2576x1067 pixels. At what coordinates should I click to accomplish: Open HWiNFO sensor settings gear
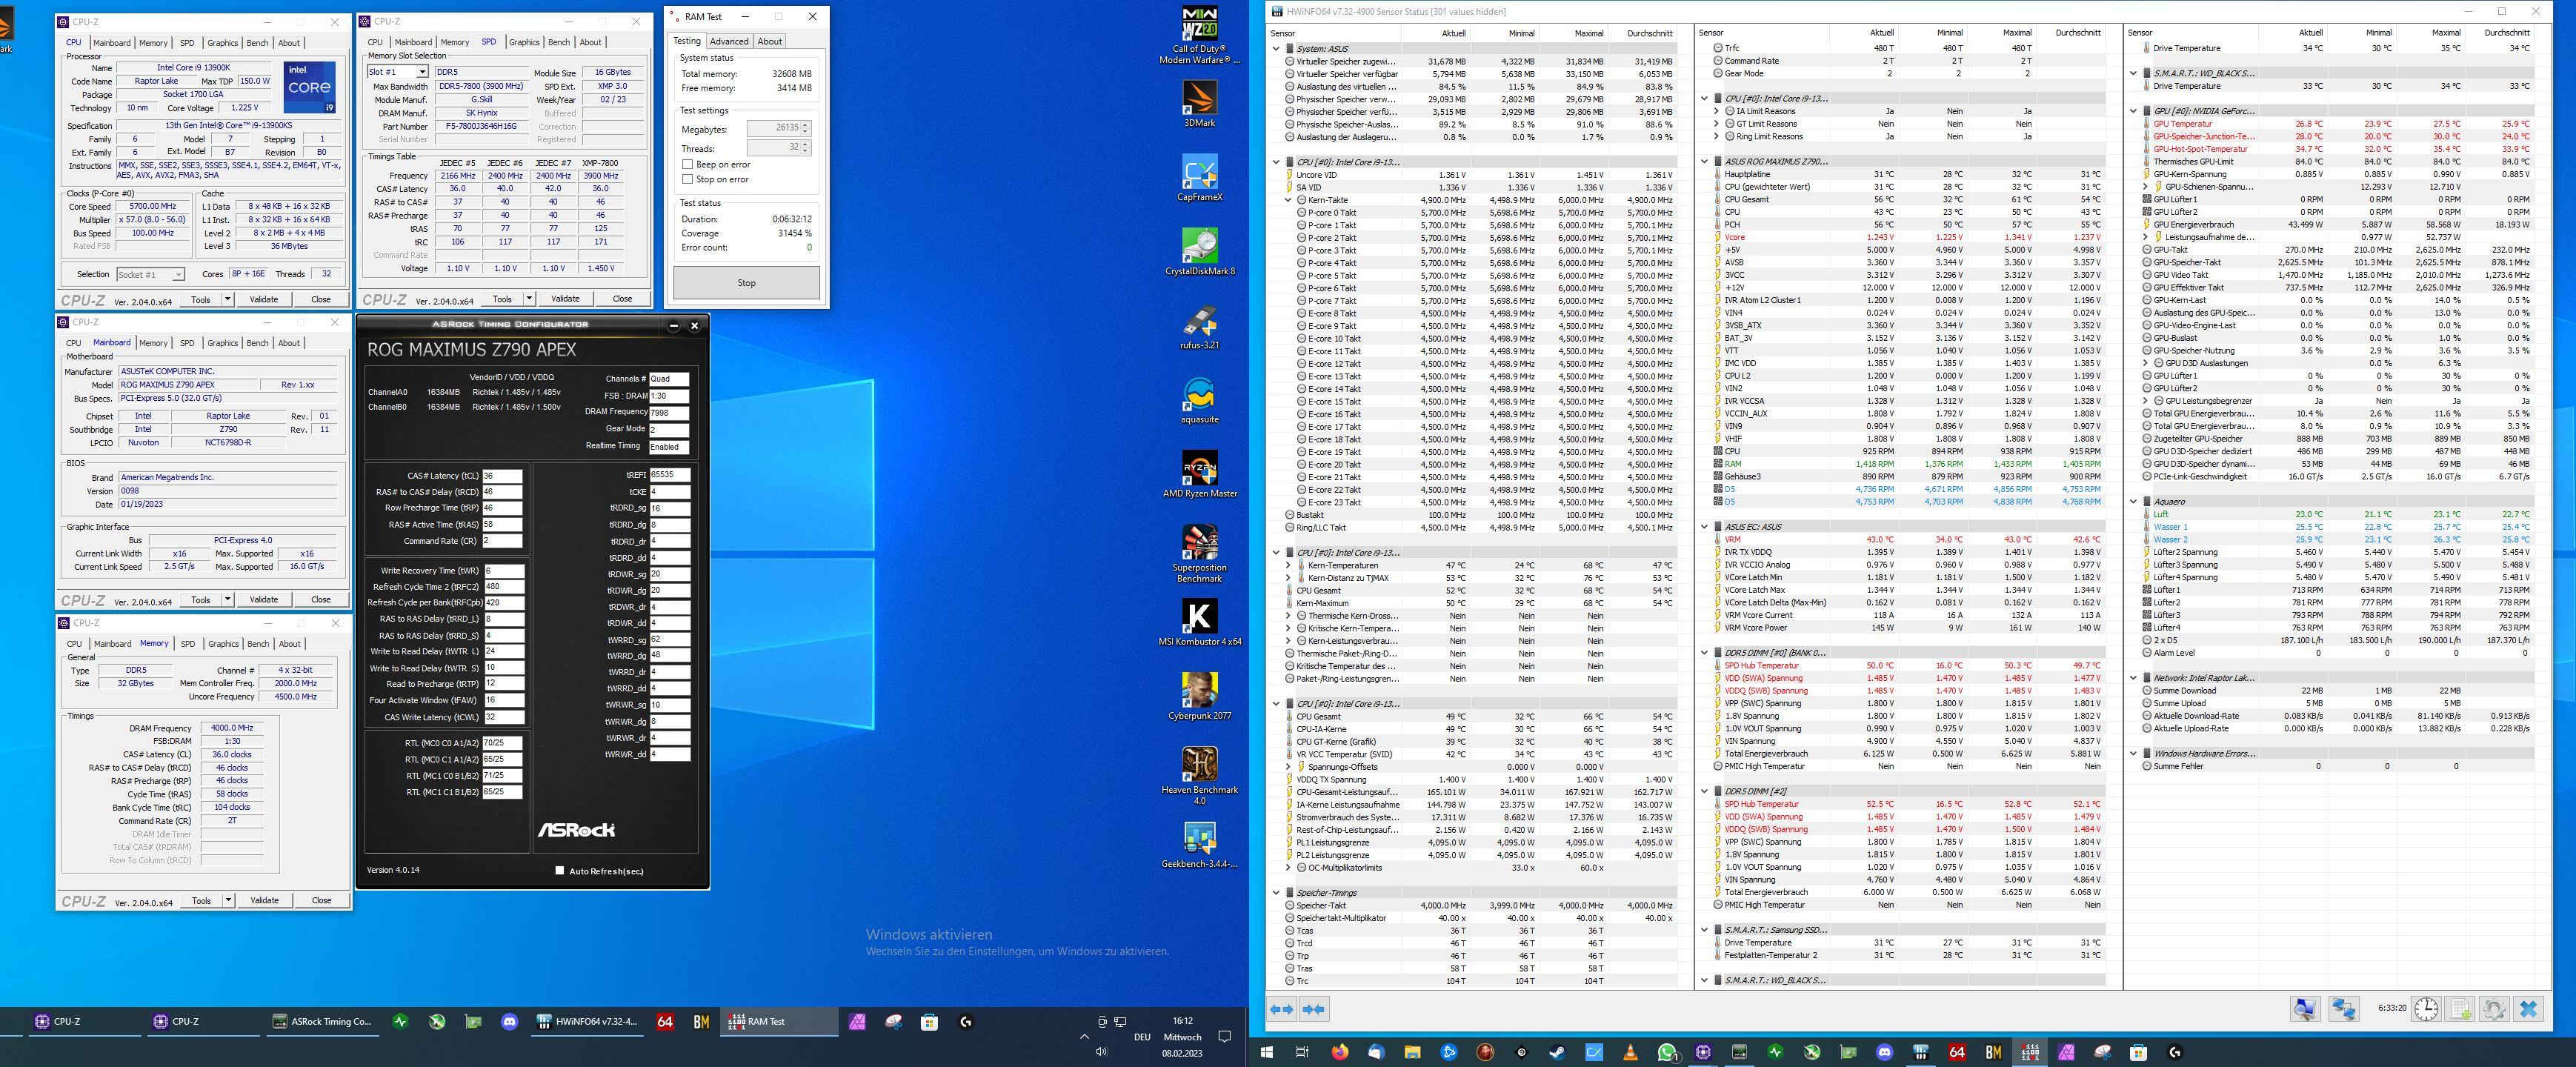2494,1009
